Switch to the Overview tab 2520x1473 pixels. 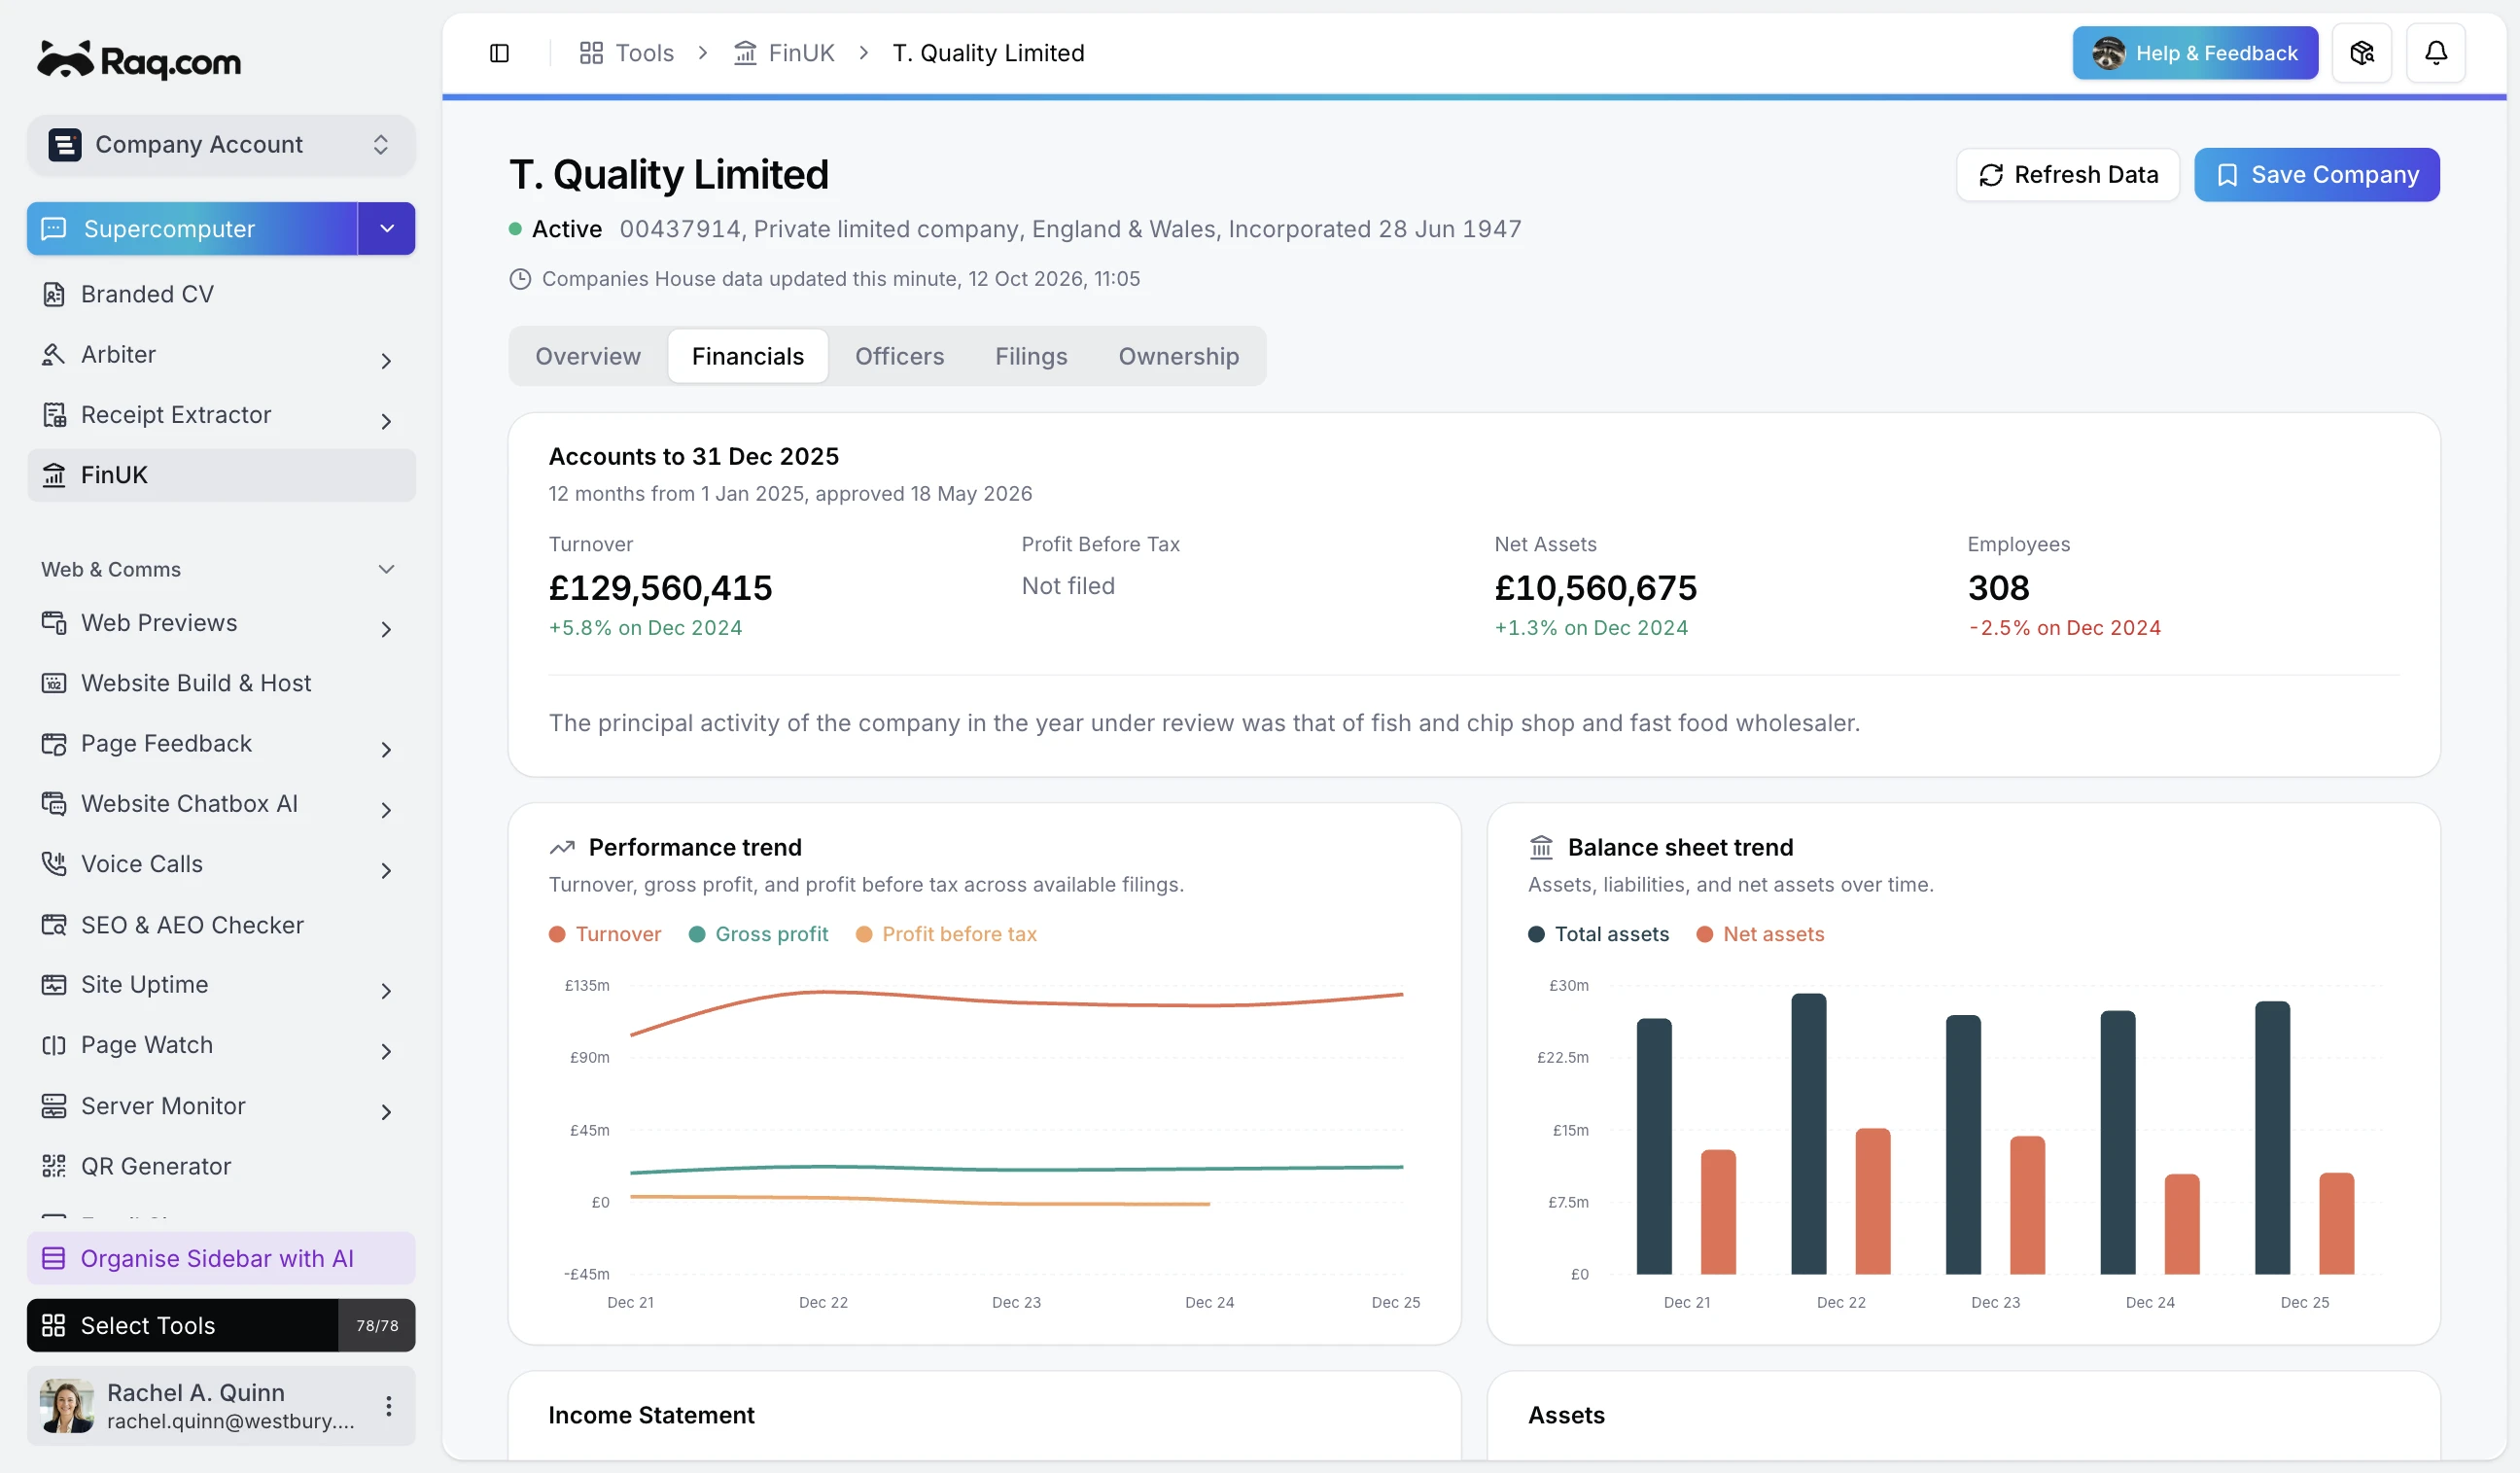click(x=588, y=356)
